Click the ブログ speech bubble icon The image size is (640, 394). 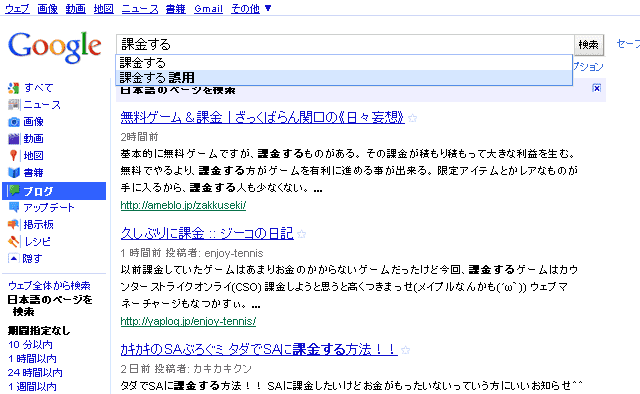point(14,190)
